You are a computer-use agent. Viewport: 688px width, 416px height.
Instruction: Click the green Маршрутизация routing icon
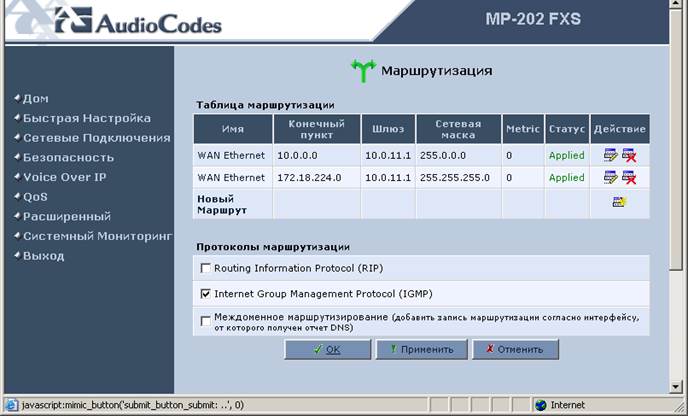363,71
